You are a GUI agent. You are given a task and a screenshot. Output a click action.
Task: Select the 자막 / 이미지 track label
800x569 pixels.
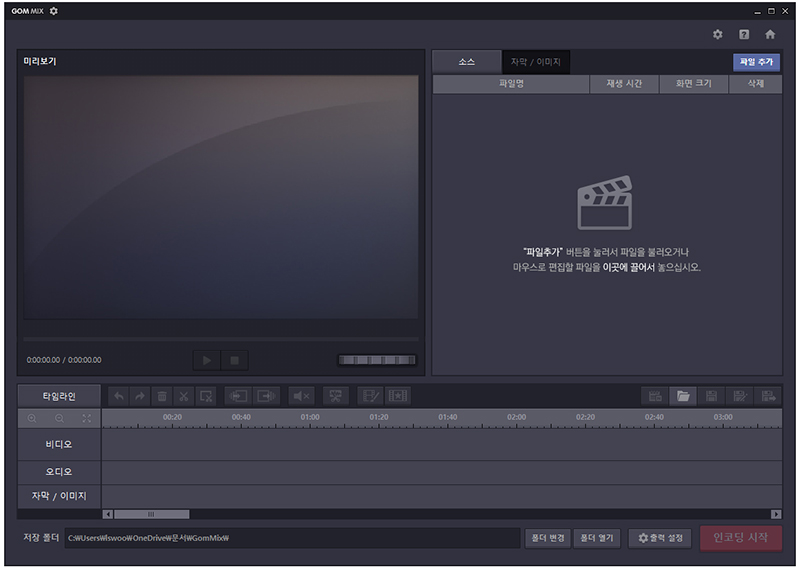(59, 496)
